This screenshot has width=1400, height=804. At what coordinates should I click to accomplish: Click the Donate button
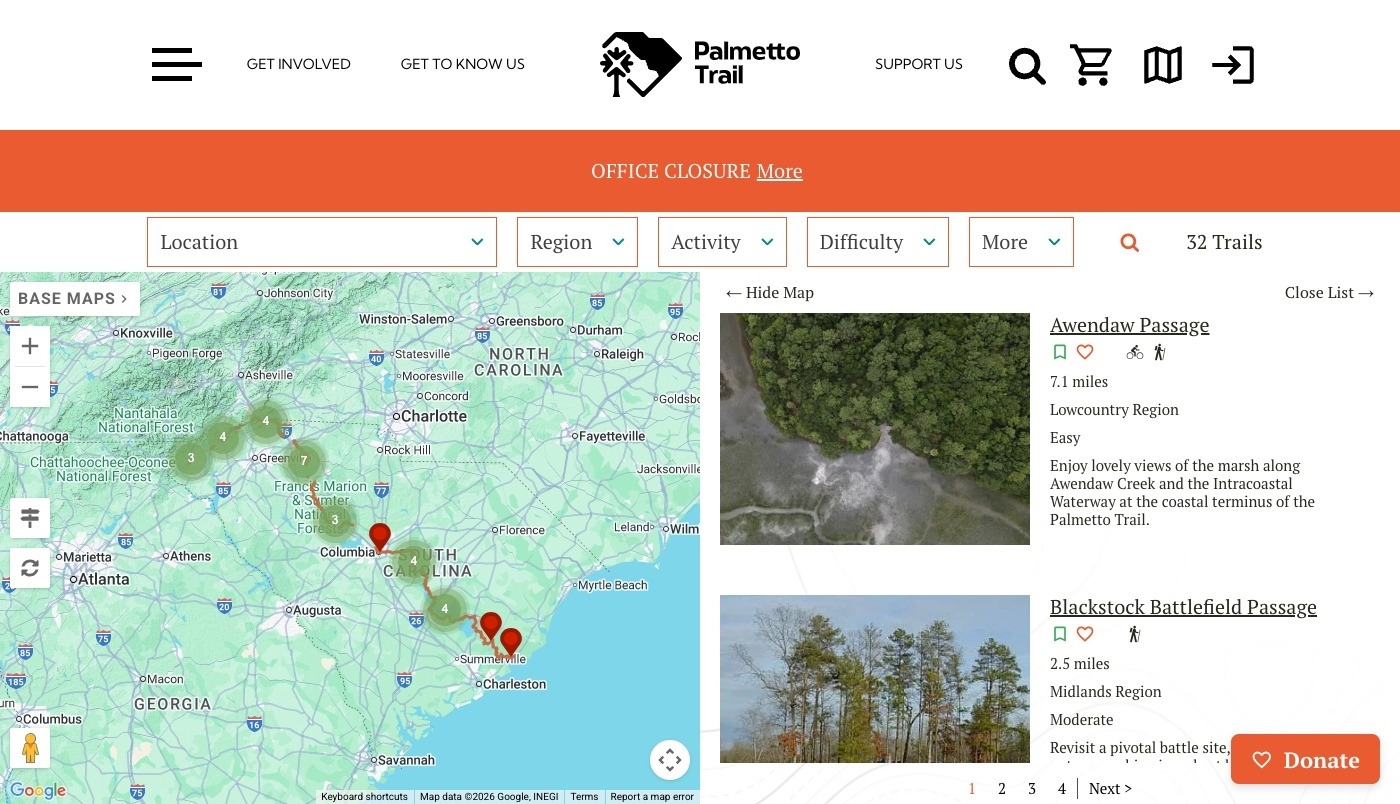click(x=1305, y=760)
